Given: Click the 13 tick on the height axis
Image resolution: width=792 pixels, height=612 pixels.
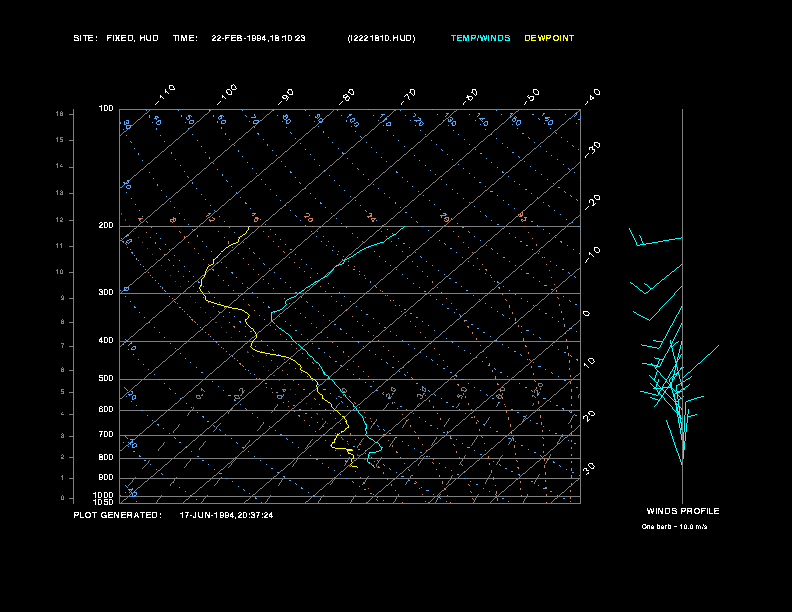Looking at the screenshot, I should point(60,193).
